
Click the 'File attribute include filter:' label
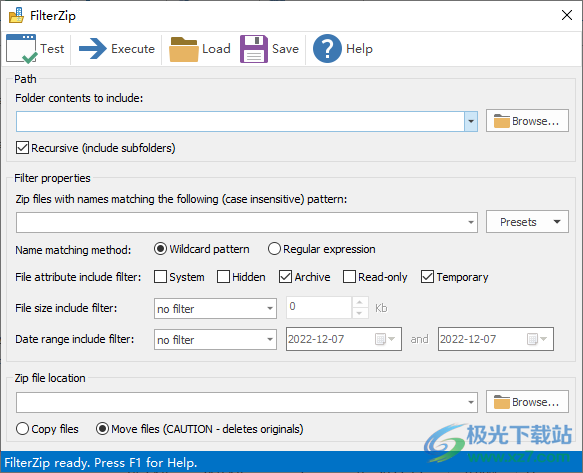(x=78, y=277)
